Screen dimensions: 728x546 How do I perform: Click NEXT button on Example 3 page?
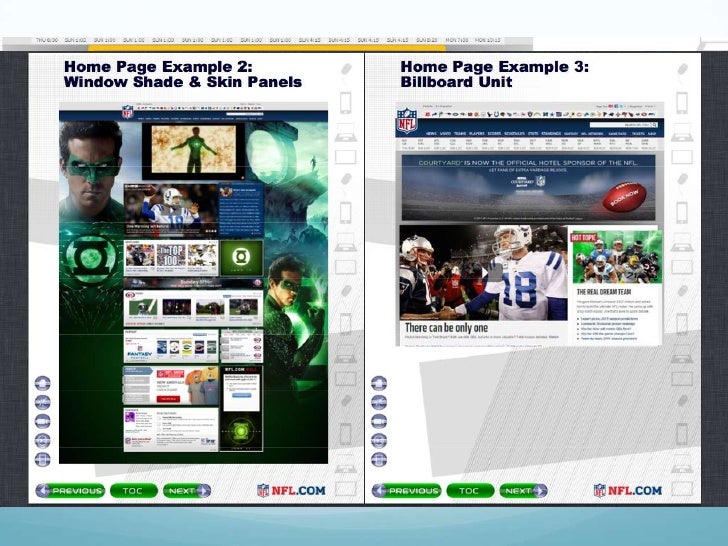tap(523, 491)
